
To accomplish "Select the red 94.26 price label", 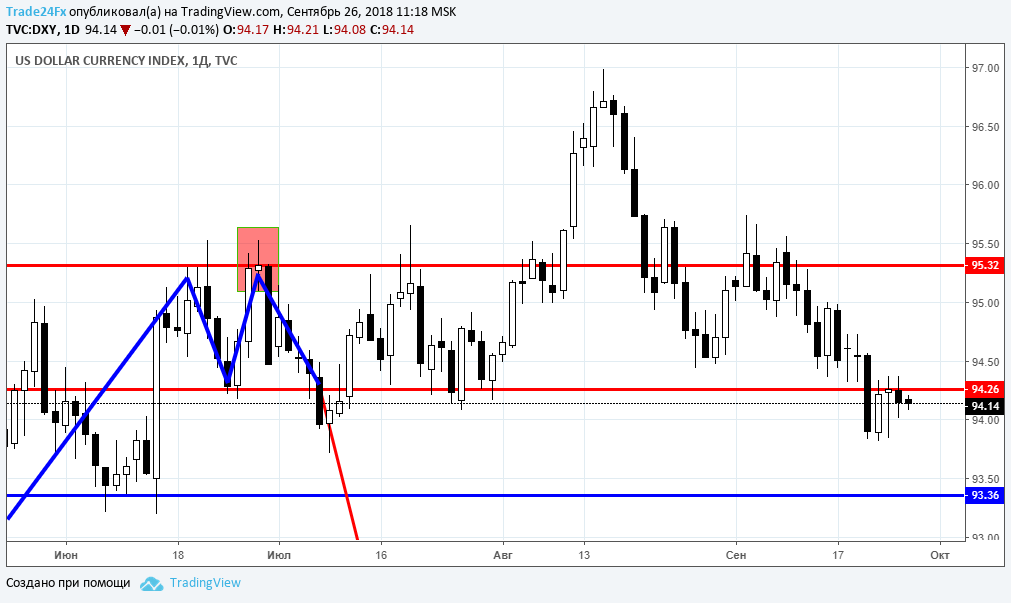I will coord(985,389).
